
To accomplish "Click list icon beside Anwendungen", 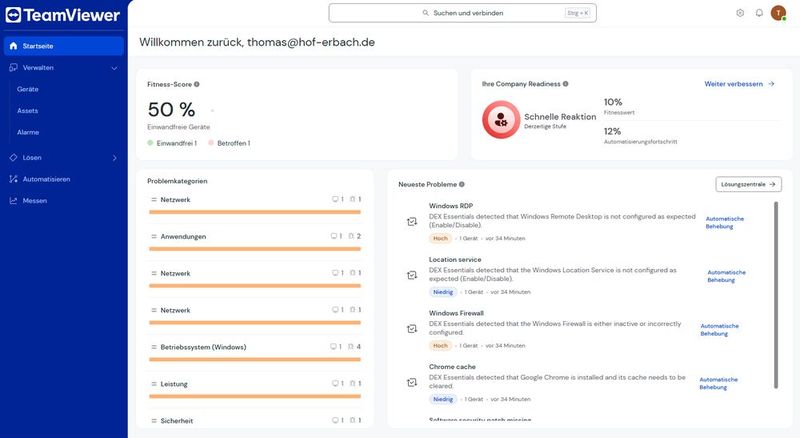I will click(x=154, y=236).
